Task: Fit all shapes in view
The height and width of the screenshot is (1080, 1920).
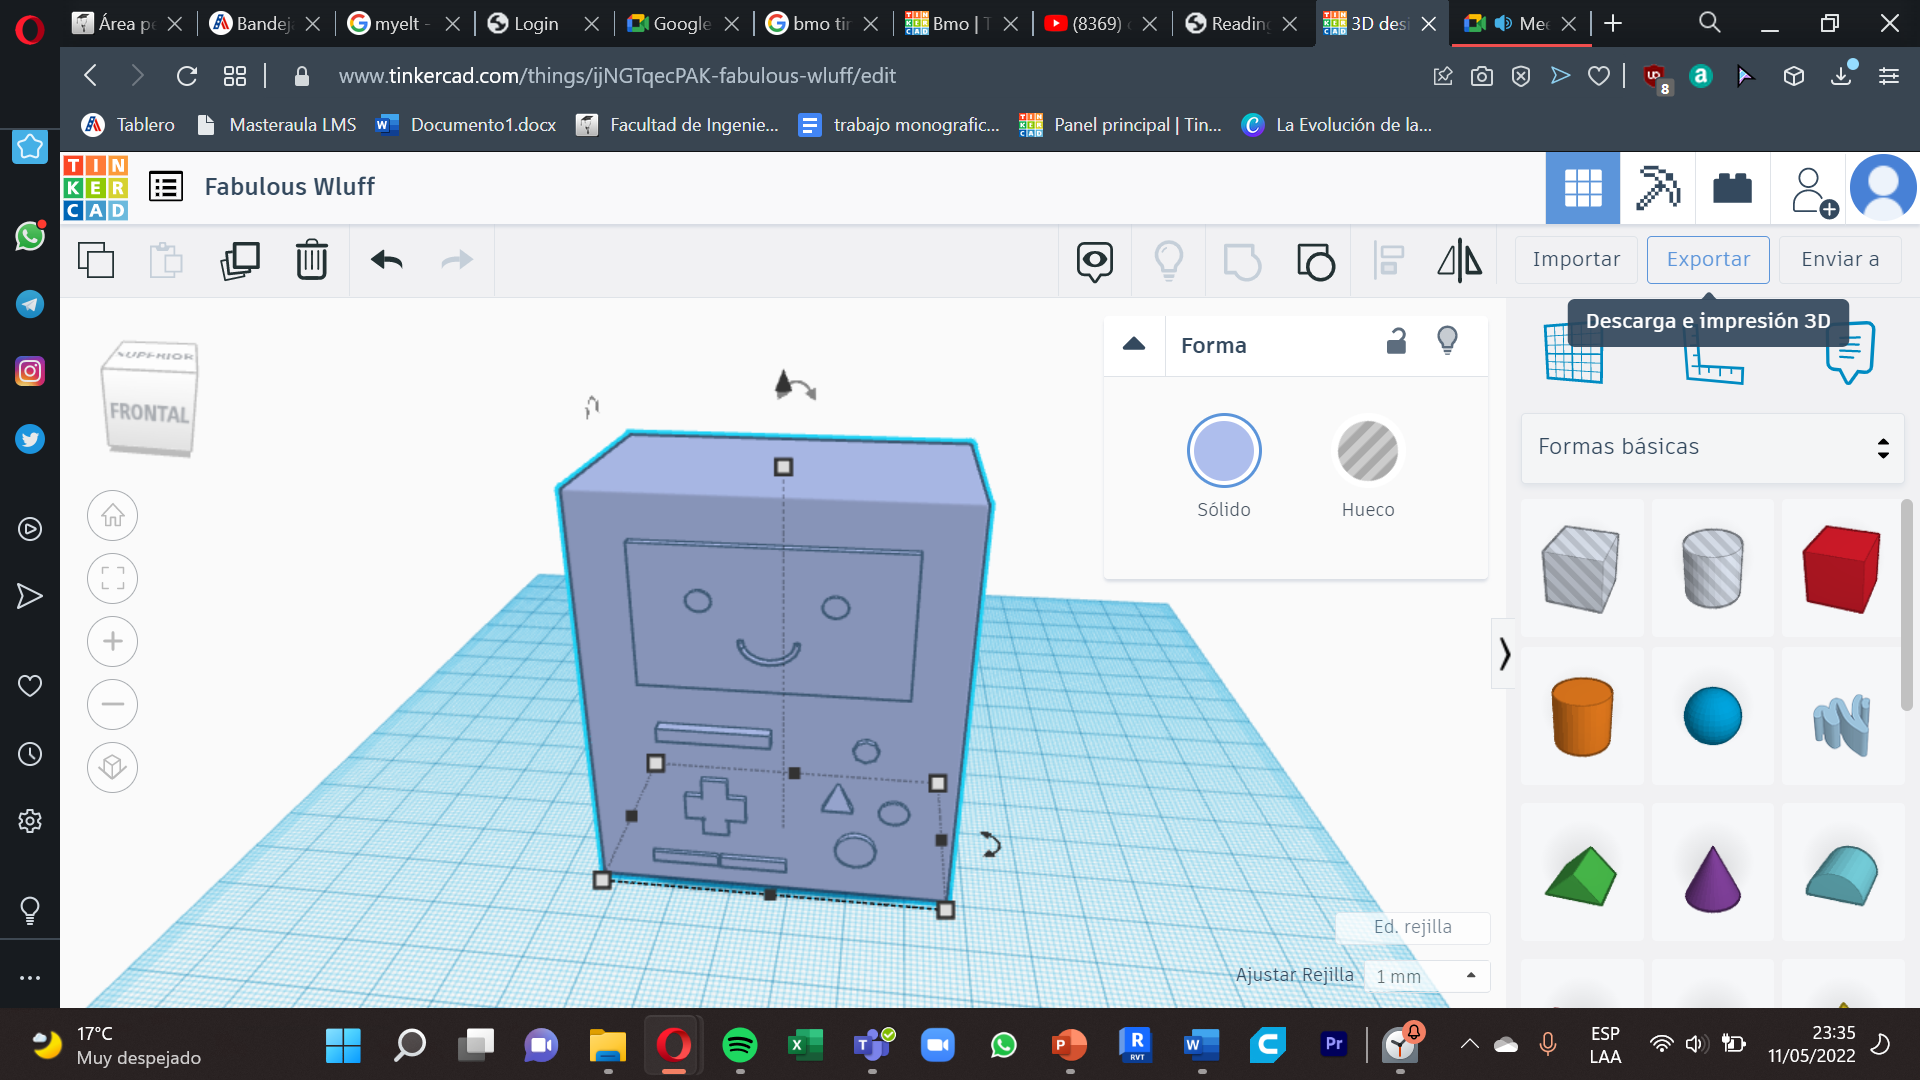Action: pos(112,579)
